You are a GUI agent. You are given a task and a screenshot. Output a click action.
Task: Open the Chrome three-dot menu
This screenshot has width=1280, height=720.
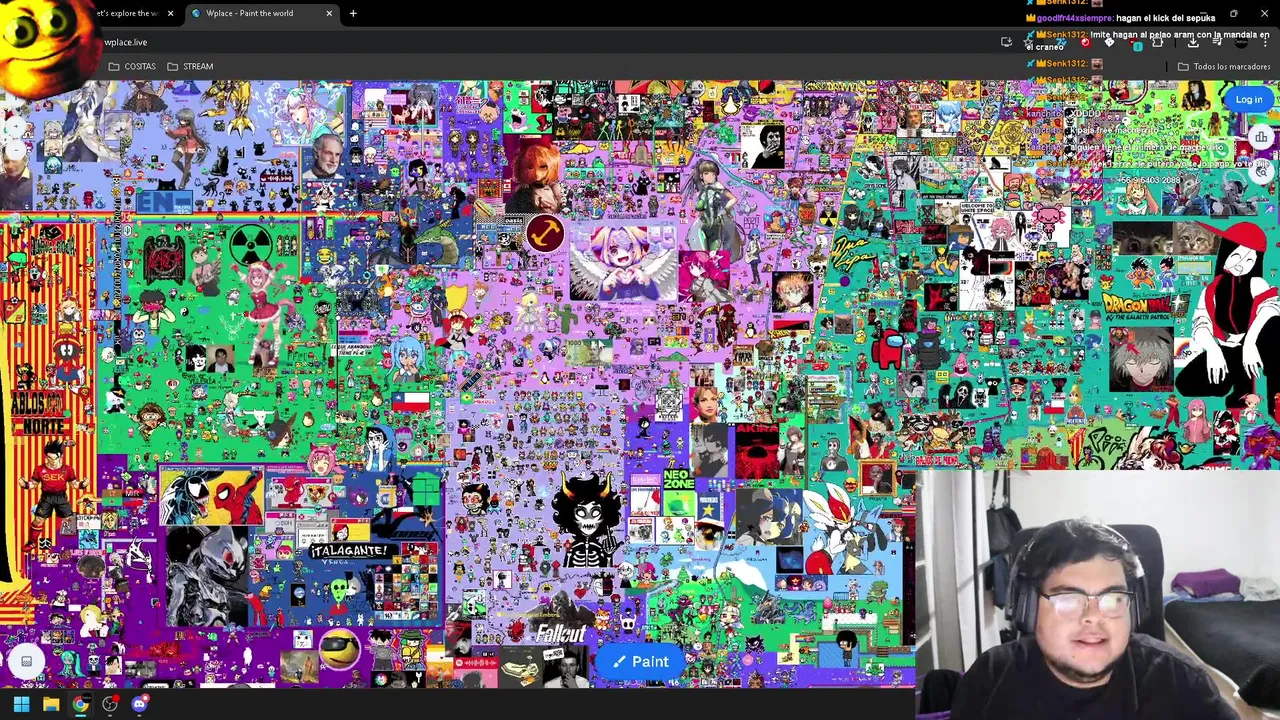[x=1265, y=42]
